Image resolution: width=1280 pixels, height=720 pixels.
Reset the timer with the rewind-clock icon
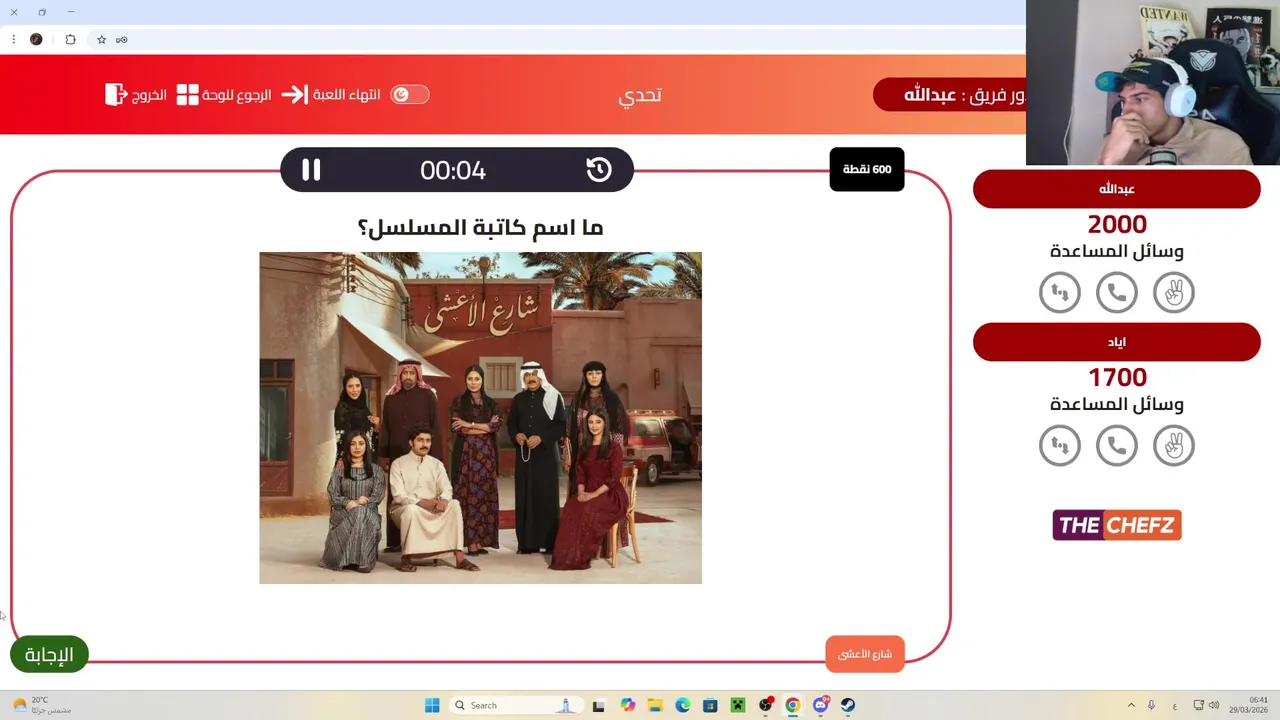tap(599, 170)
